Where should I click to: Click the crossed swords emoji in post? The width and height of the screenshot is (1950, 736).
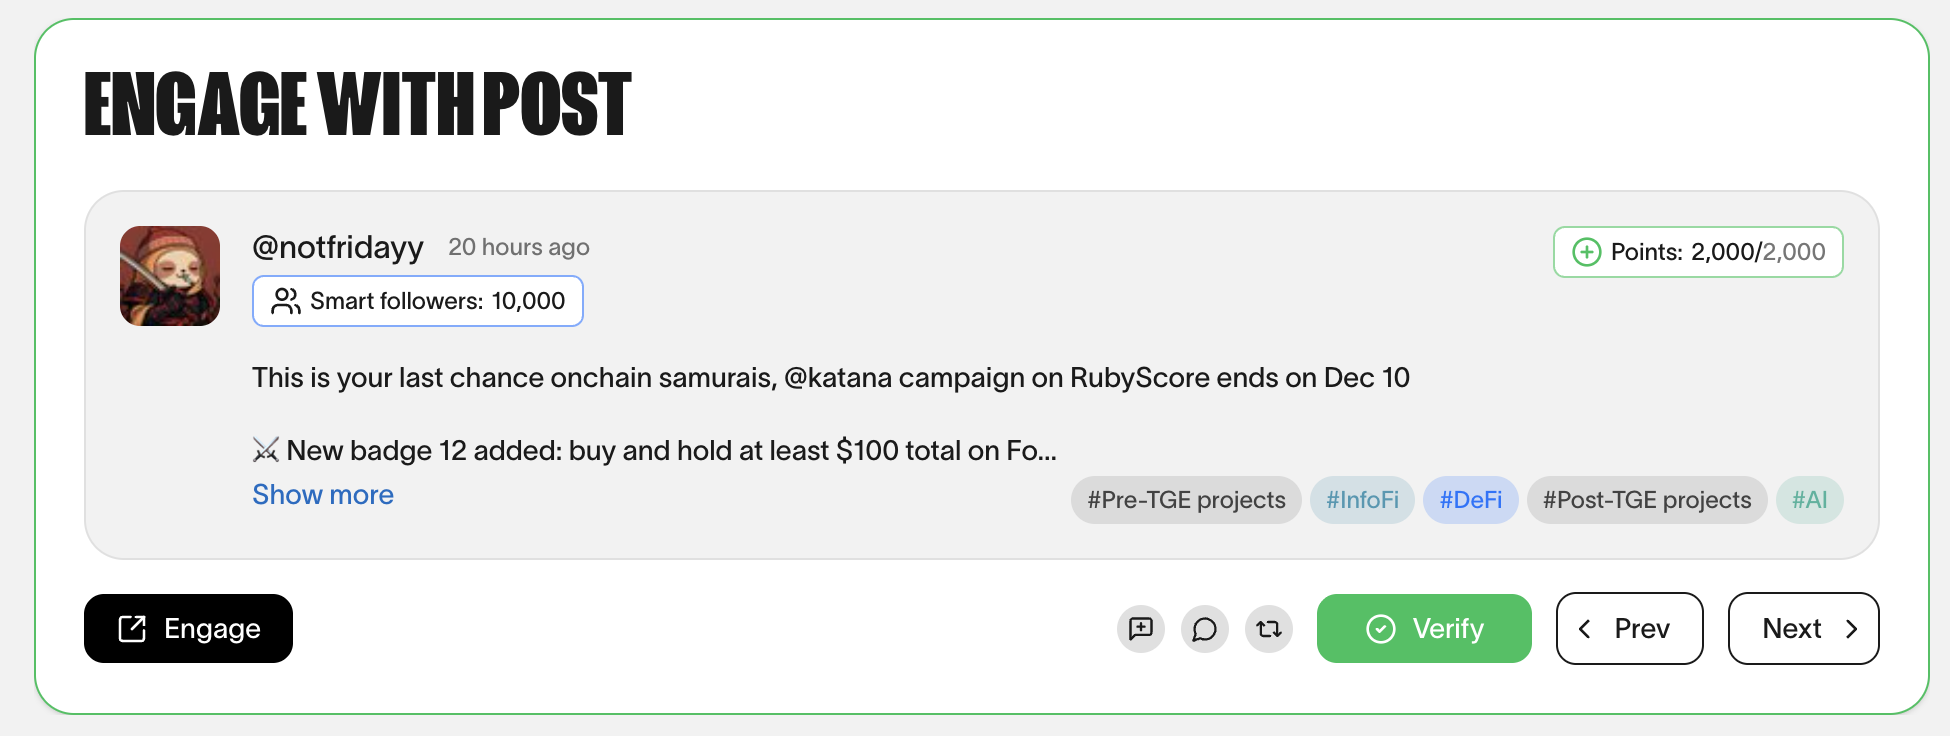pos(266,451)
